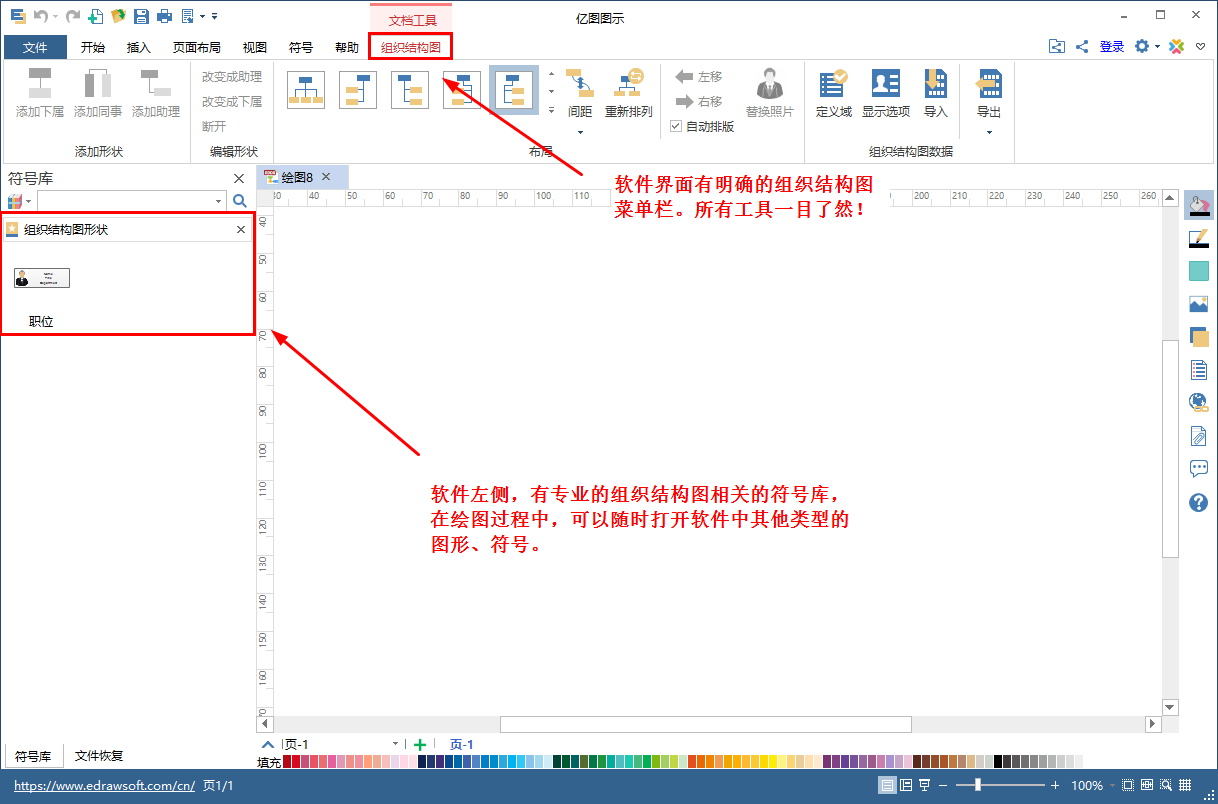Open the edrawsoft.com link in status bar
The height and width of the screenshot is (804, 1218).
coord(105,786)
